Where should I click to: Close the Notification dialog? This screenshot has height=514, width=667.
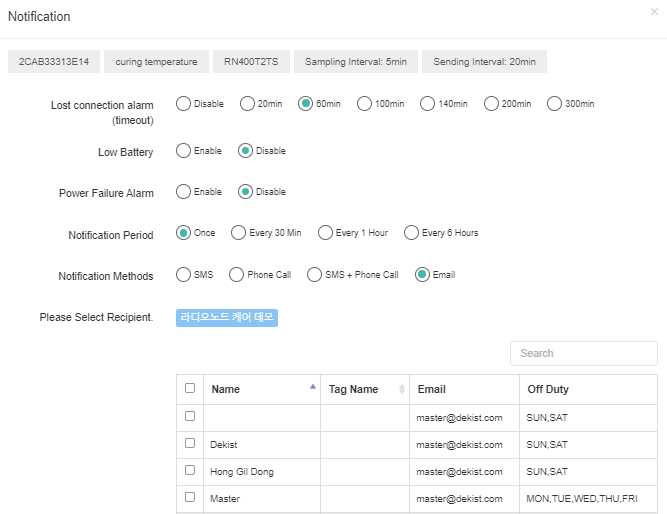pyautogui.click(x=654, y=12)
